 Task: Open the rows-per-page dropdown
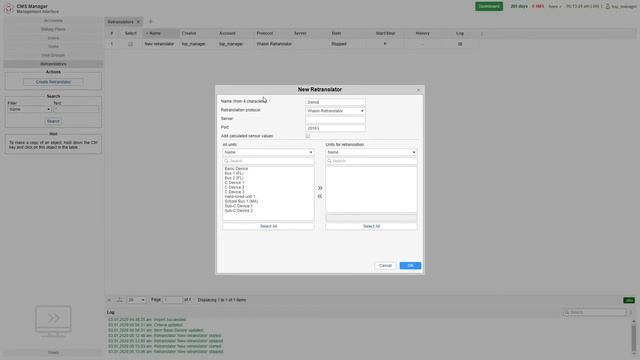136,300
